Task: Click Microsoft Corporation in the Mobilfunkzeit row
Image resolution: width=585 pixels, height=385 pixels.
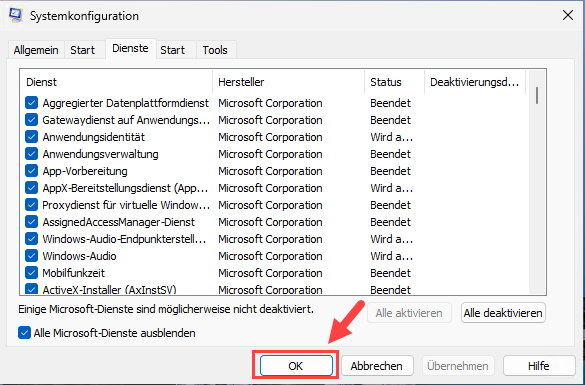Action: coord(270,273)
